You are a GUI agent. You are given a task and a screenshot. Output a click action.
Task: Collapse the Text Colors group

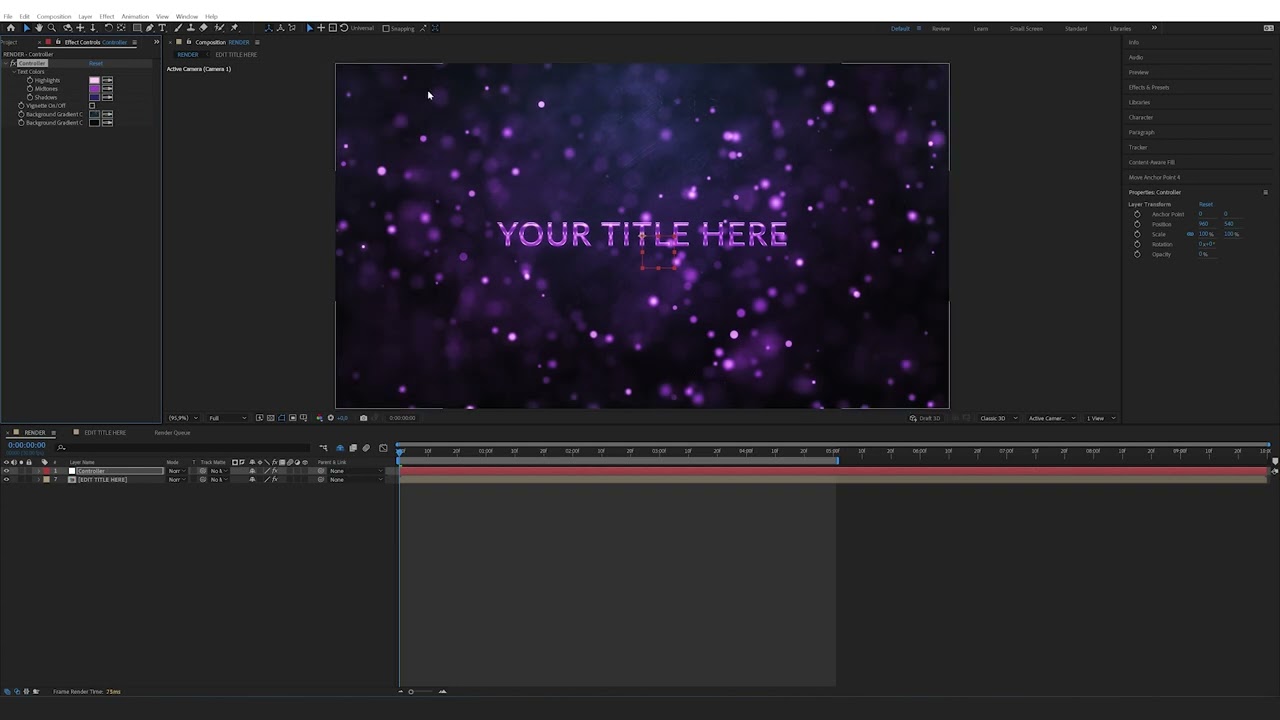pyautogui.click(x=14, y=72)
